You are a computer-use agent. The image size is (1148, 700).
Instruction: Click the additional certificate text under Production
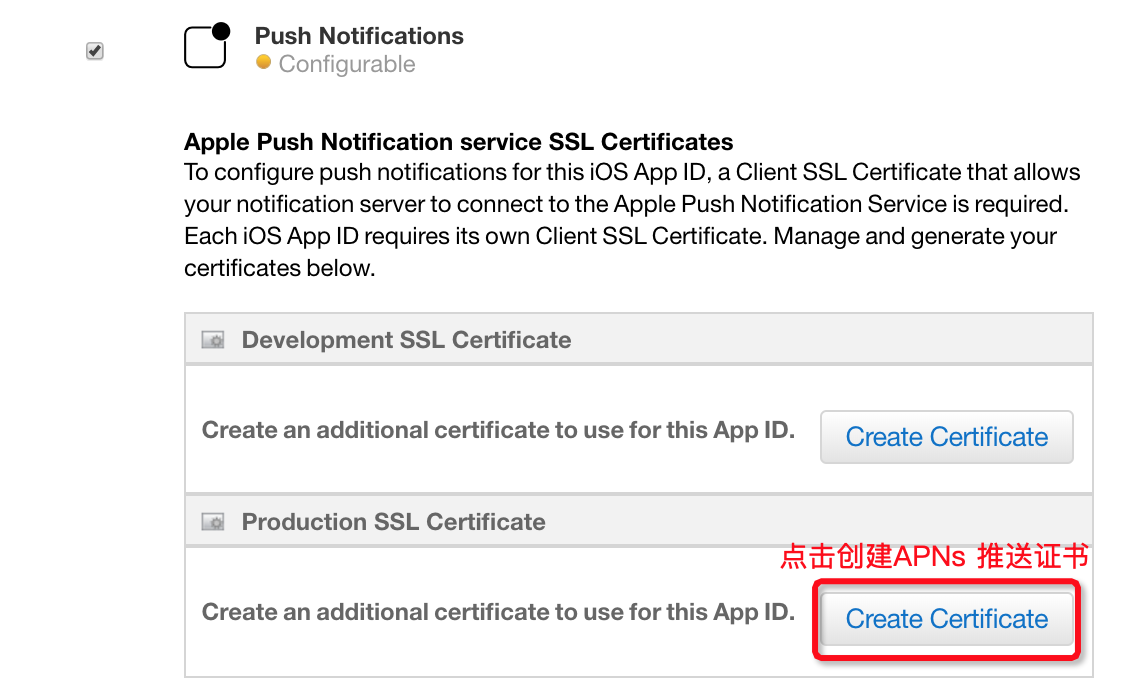498,612
